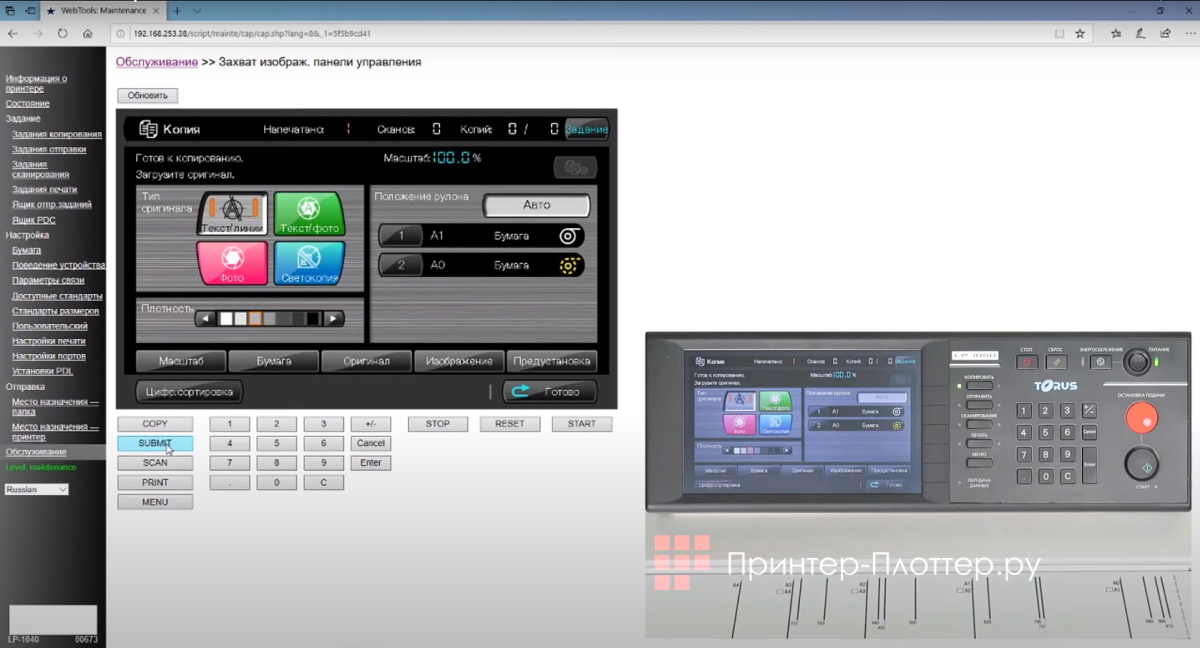Click the browser refresh icon
The image size is (1200, 648).
(62, 33)
